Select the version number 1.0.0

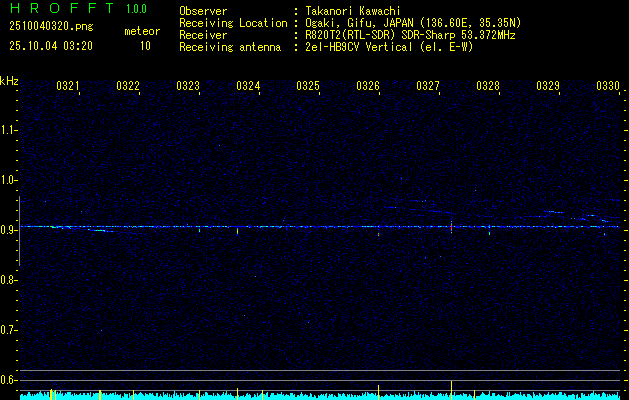point(136,9)
